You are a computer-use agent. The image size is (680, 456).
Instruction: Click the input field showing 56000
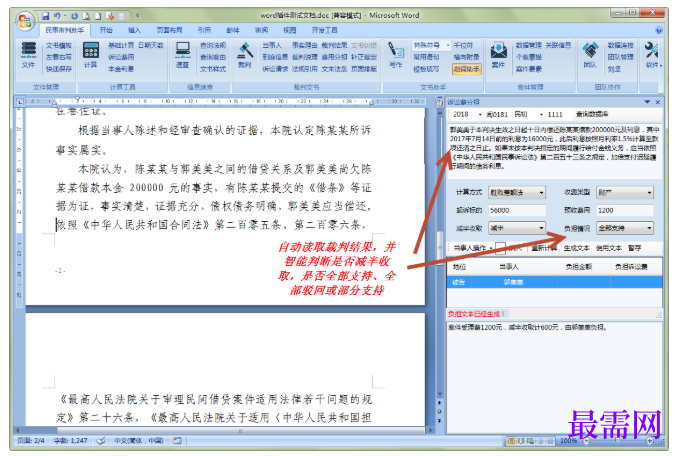pos(517,210)
